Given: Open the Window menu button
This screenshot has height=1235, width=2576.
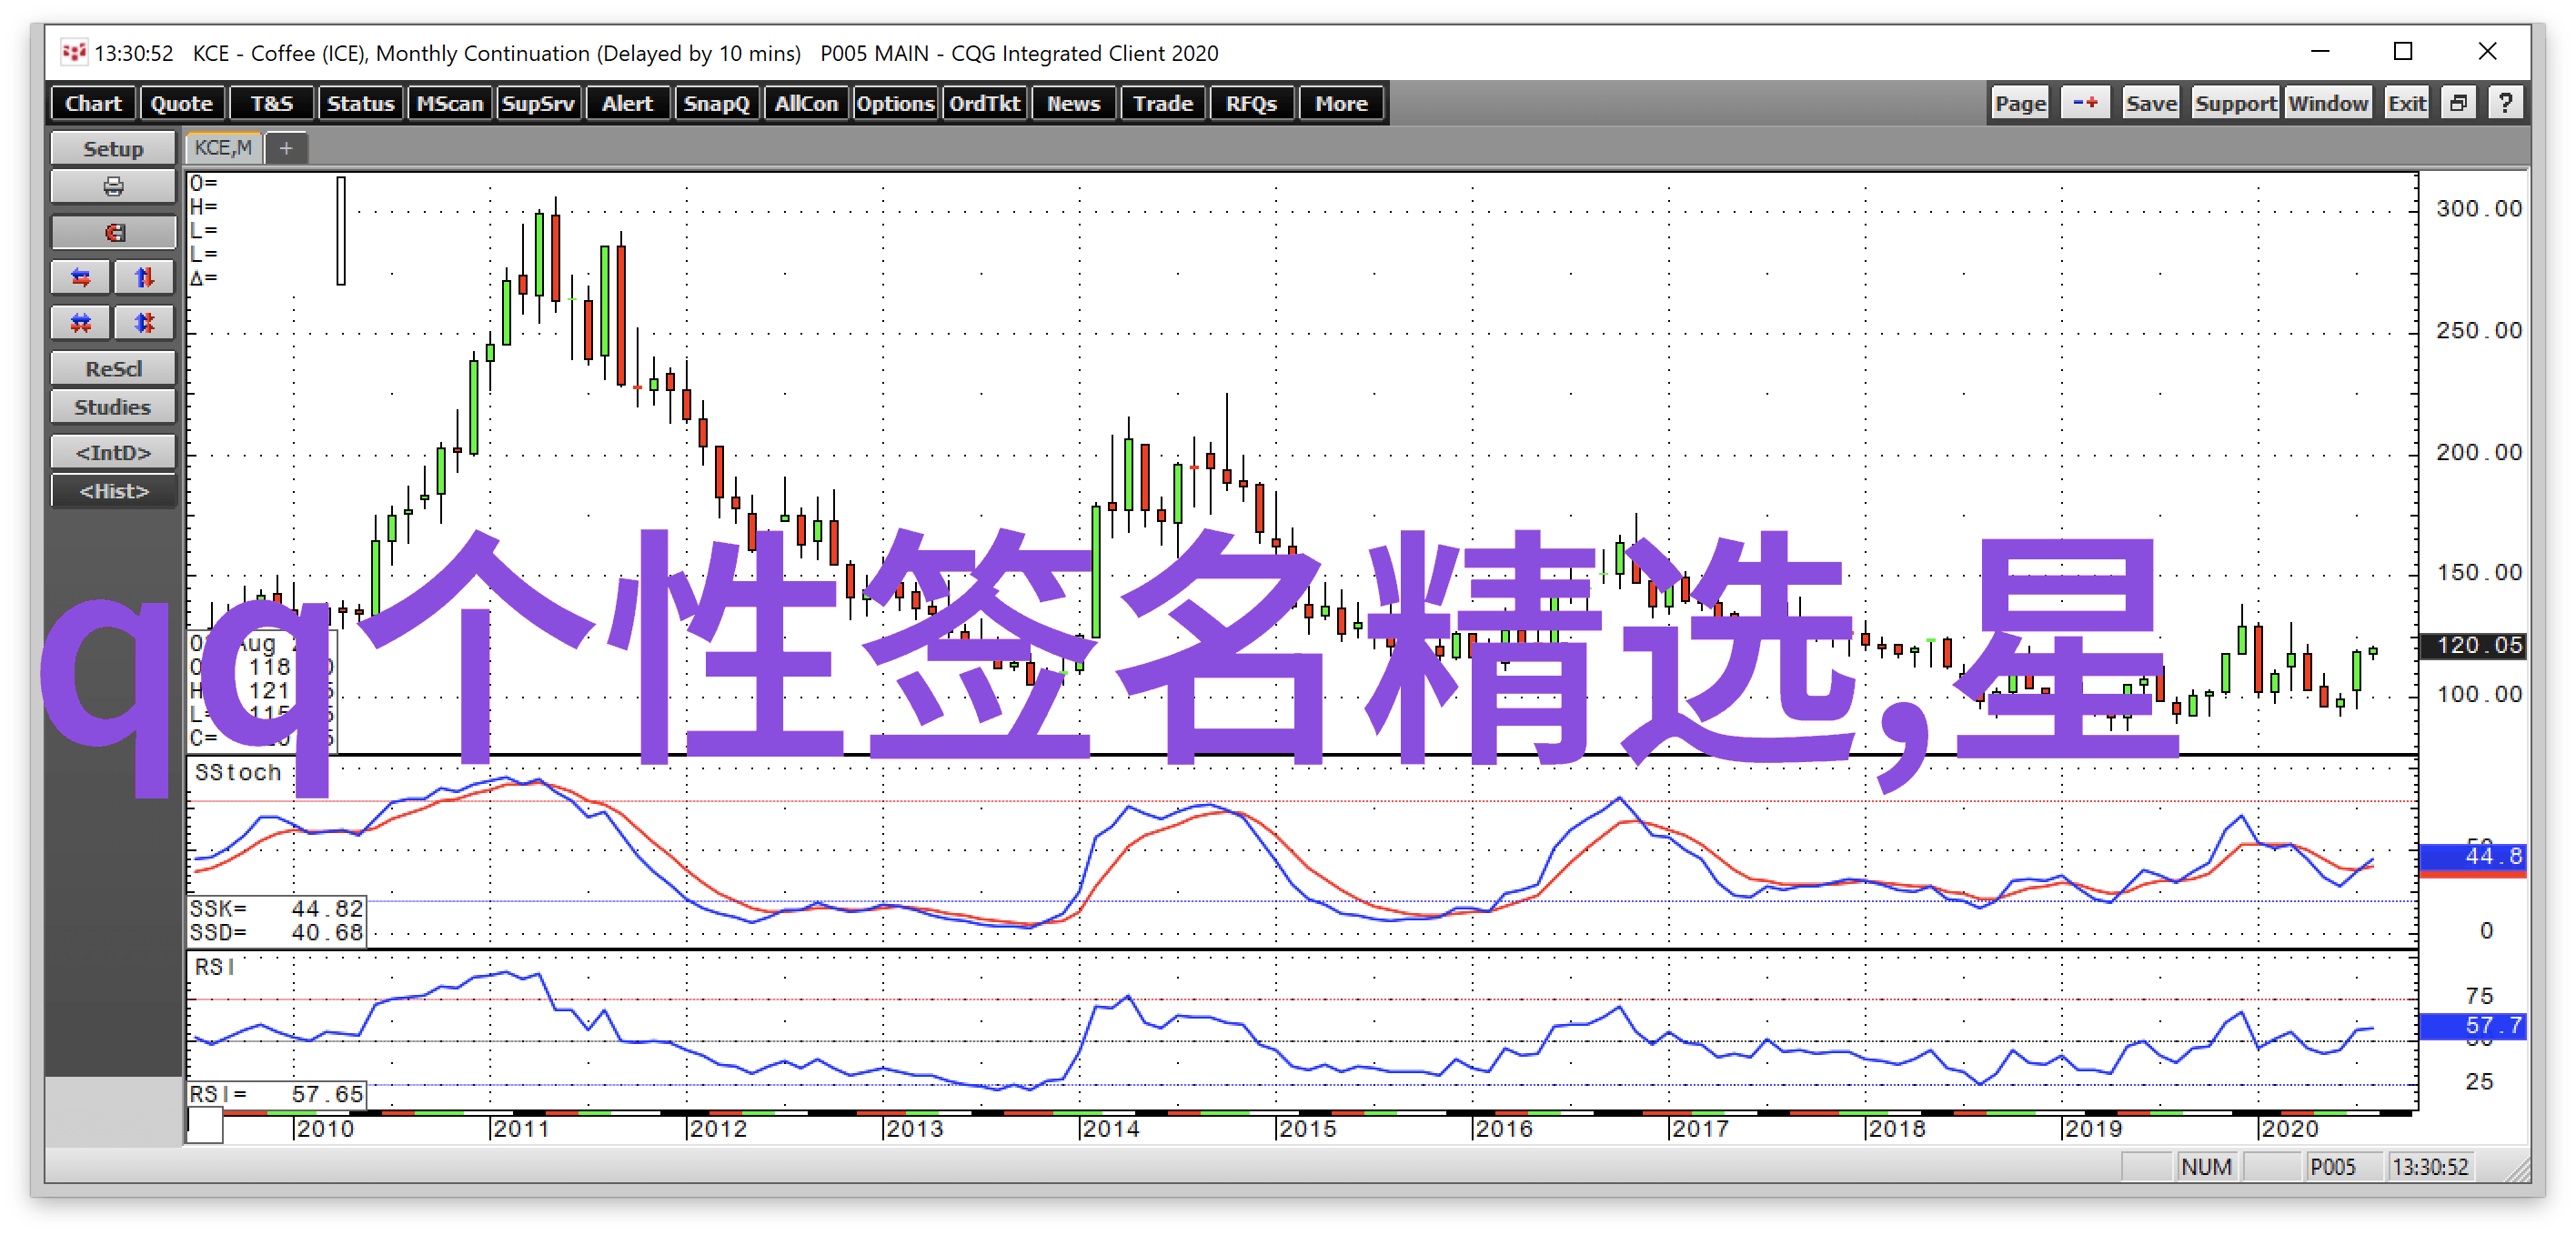Looking at the screenshot, I should [2328, 103].
